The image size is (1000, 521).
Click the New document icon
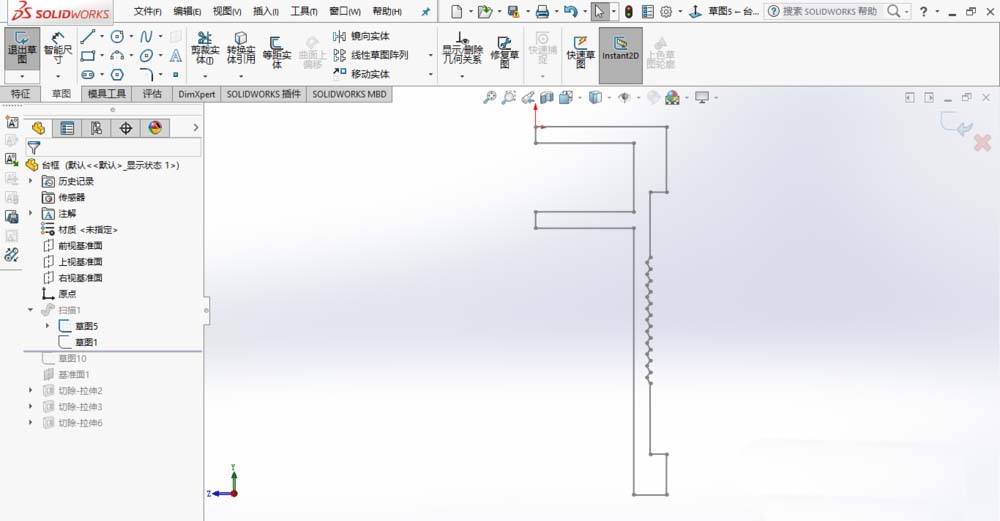[x=457, y=11]
